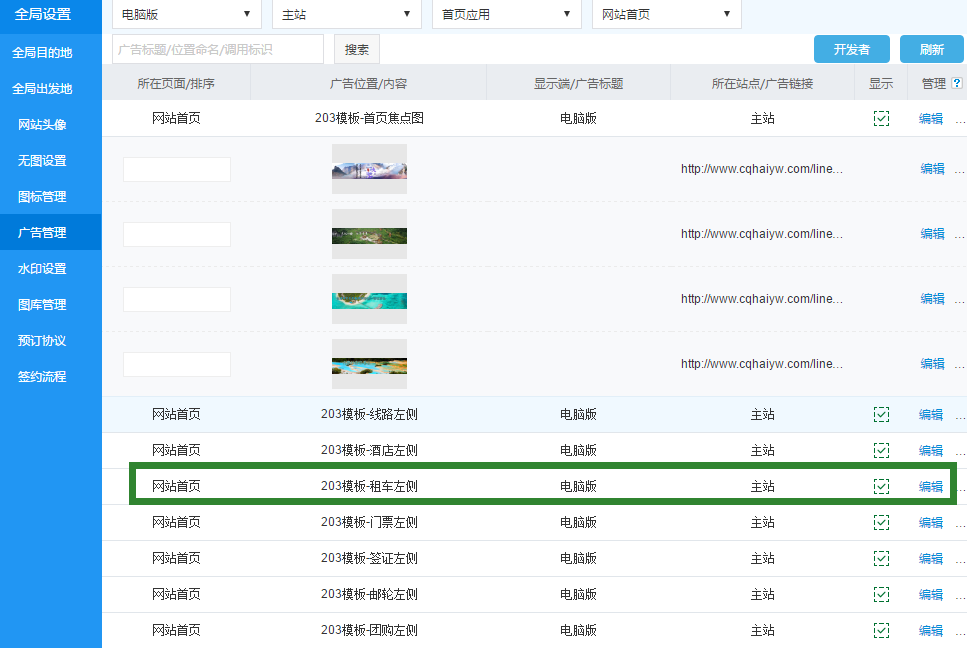
Task: Click the 开发者 button
Action: (851, 49)
